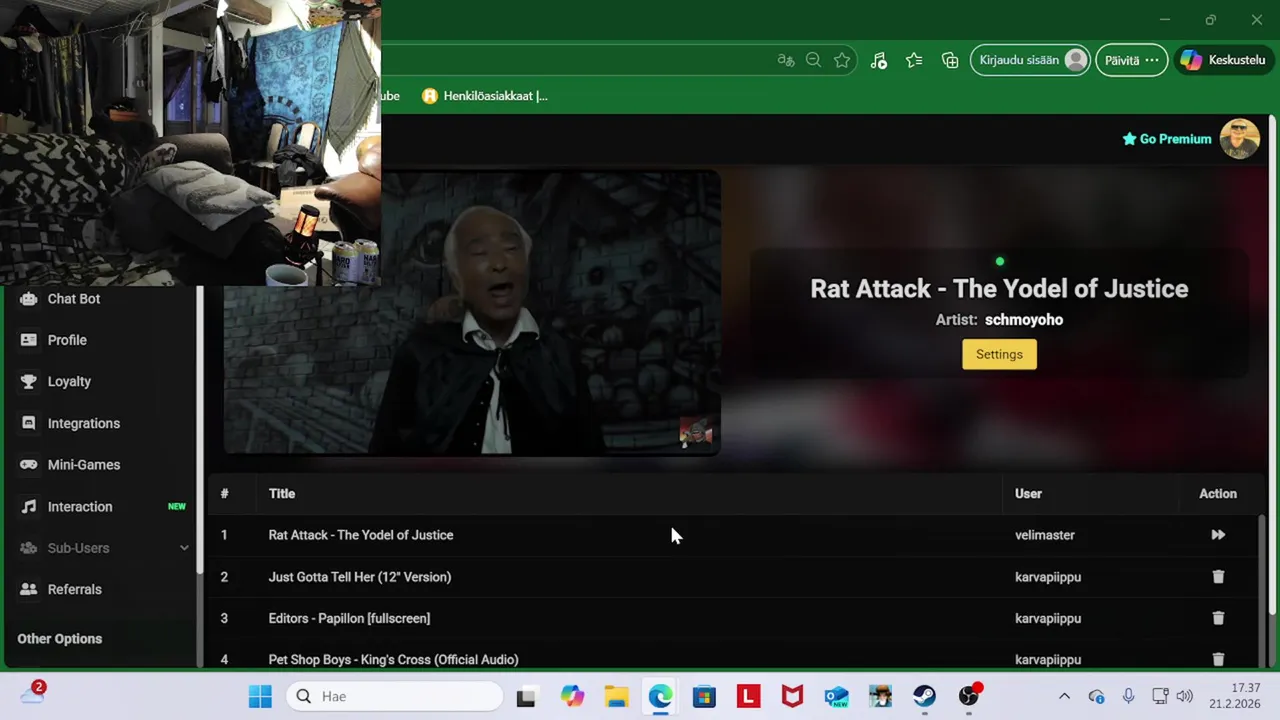Click the Sub-Users people icon
This screenshot has height=720, width=1280.
[28, 548]
